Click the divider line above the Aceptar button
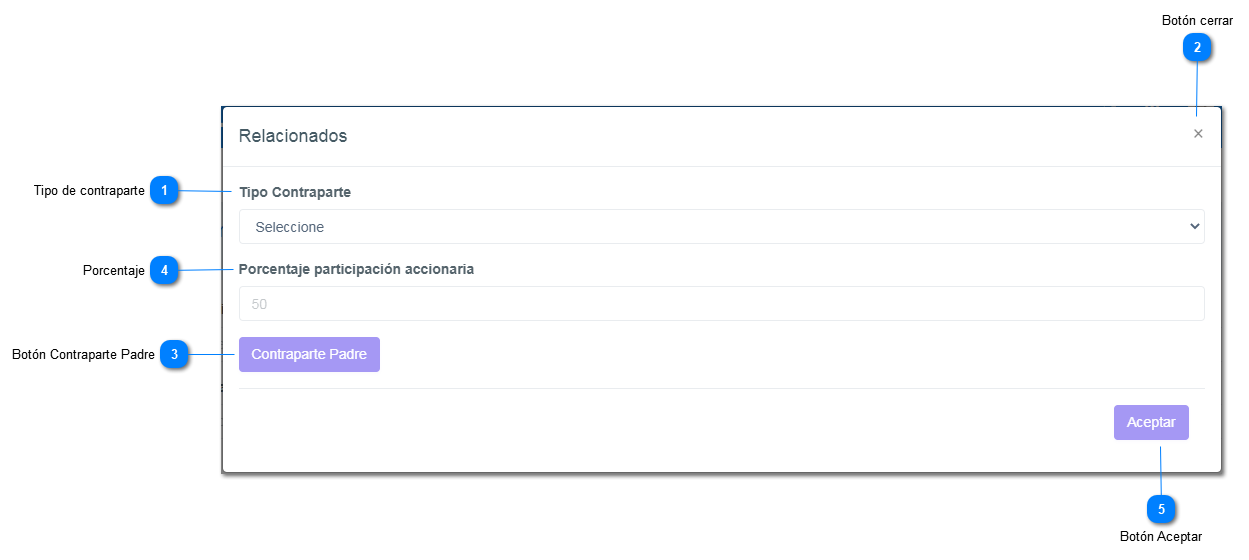Image resolution: width=1249 pixels, height=560 pixels. (x=721, y=388)
